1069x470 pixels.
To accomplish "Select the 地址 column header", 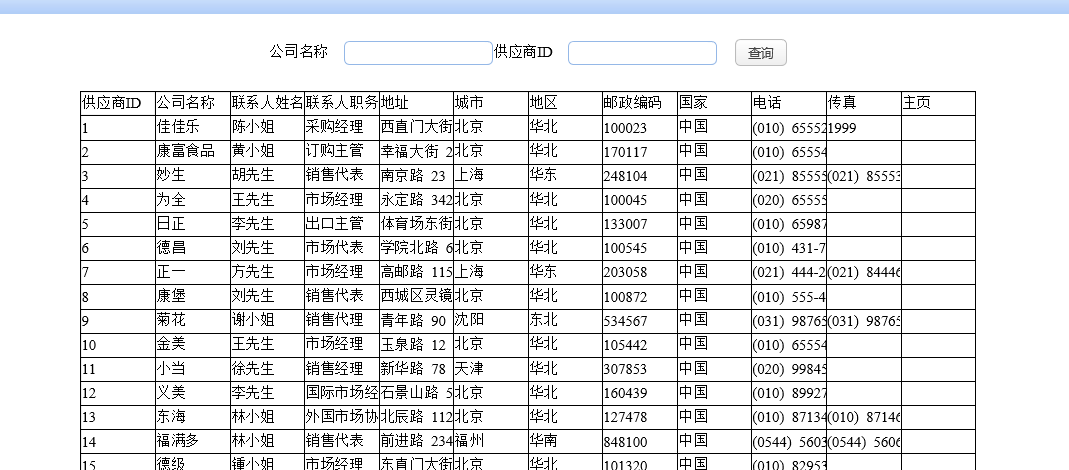I will pos(417,104).
